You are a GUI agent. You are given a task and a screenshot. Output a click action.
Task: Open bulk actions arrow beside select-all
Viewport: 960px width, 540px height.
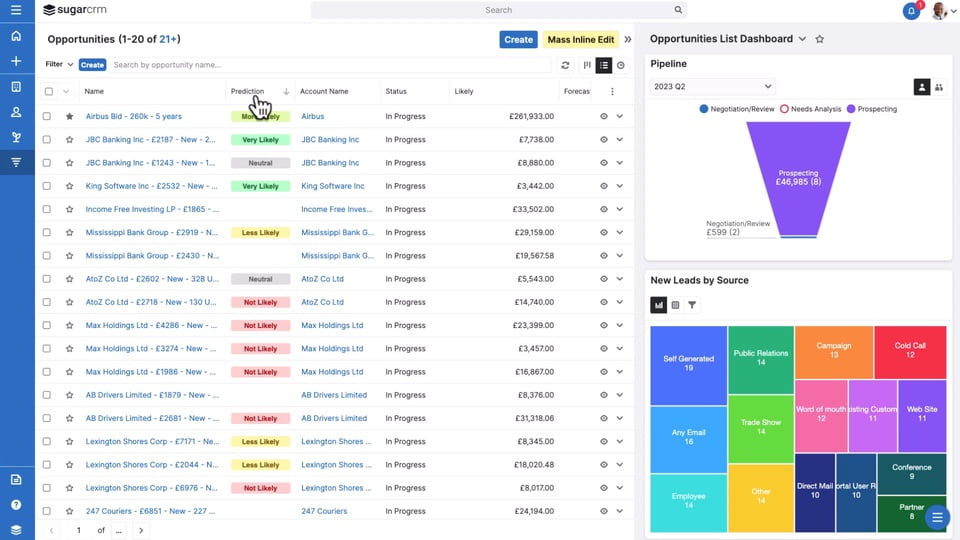pos(66,91)
